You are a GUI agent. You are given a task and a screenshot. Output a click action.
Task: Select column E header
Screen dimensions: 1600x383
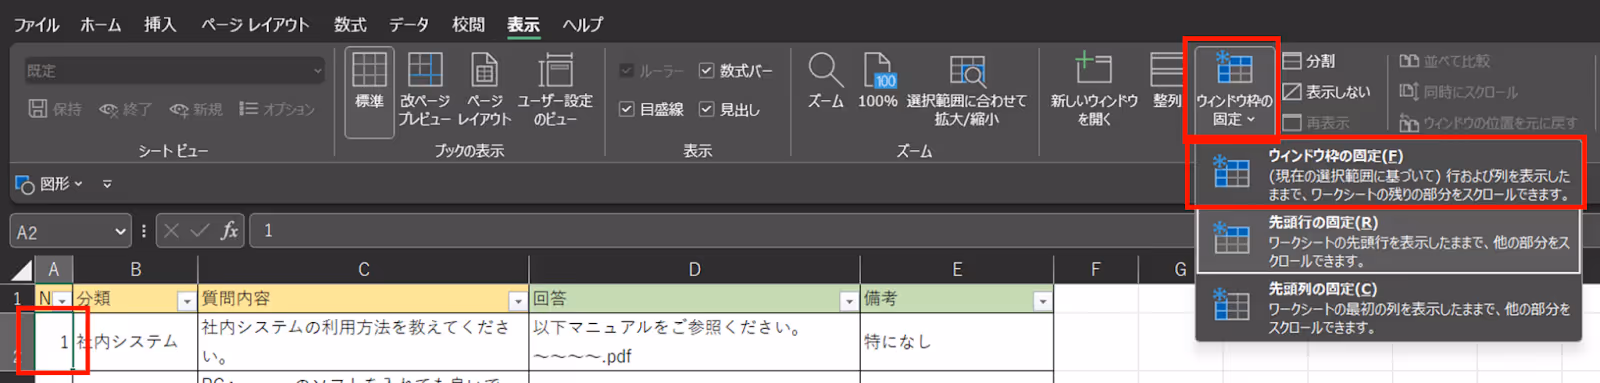click(x=957, y=270)
